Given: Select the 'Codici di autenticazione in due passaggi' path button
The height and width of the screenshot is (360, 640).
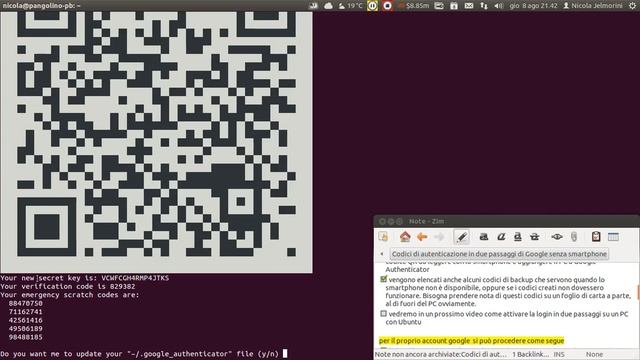Looking at the screenshot, I should [499, 254].
